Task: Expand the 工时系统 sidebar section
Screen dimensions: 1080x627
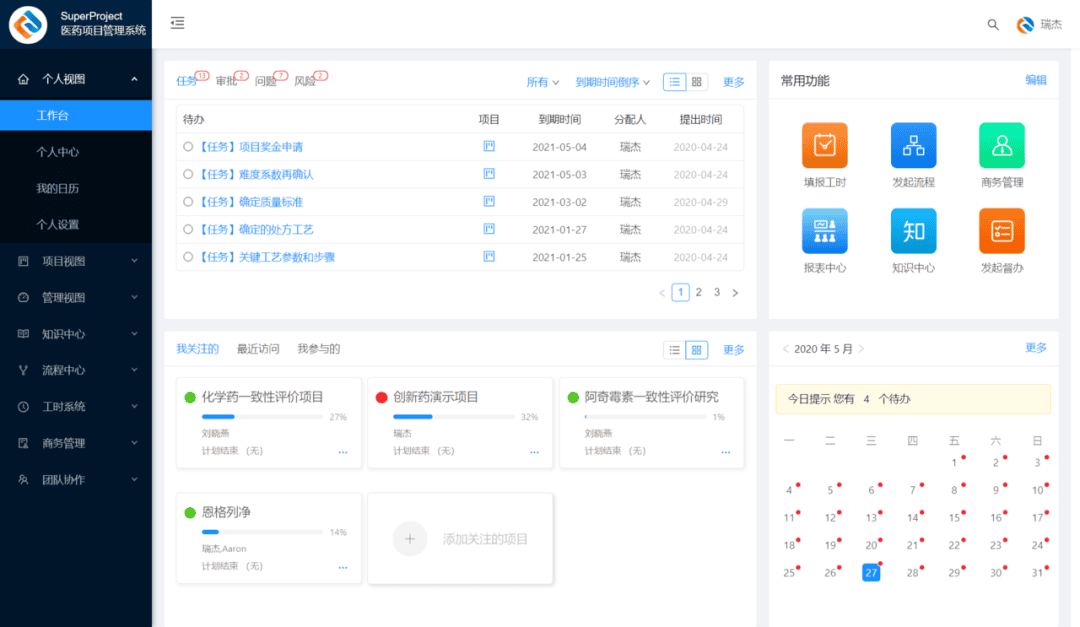Action: point(76,407)
